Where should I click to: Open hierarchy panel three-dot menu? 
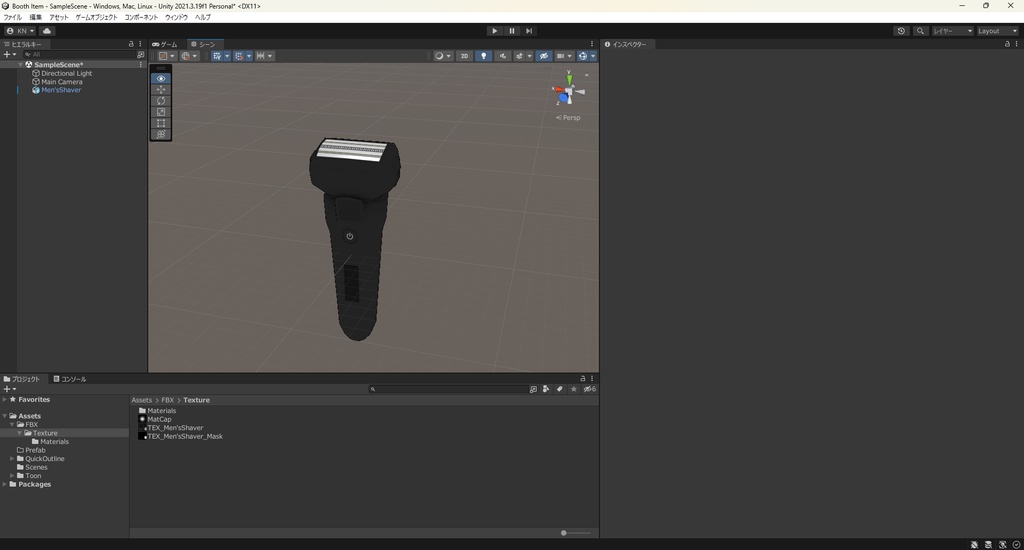[x=140, y=44]
